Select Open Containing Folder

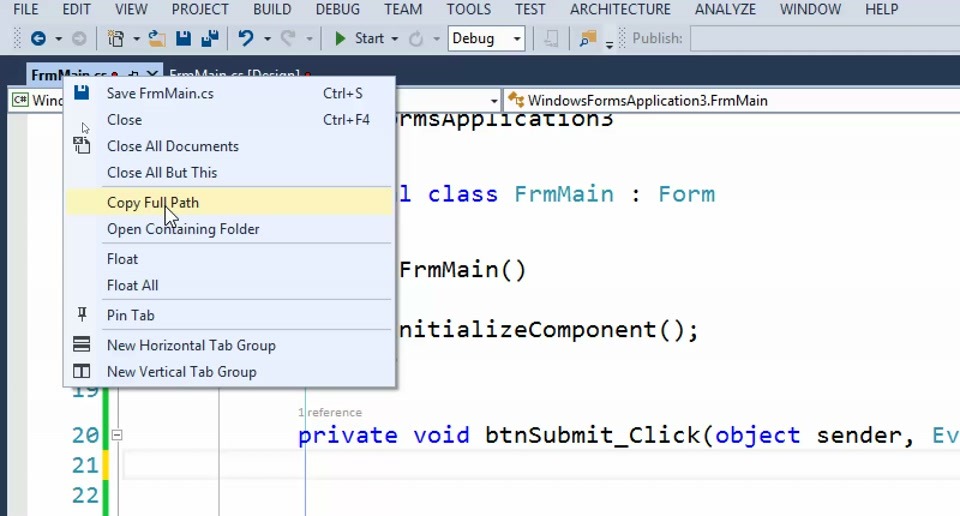coord(230,229)
